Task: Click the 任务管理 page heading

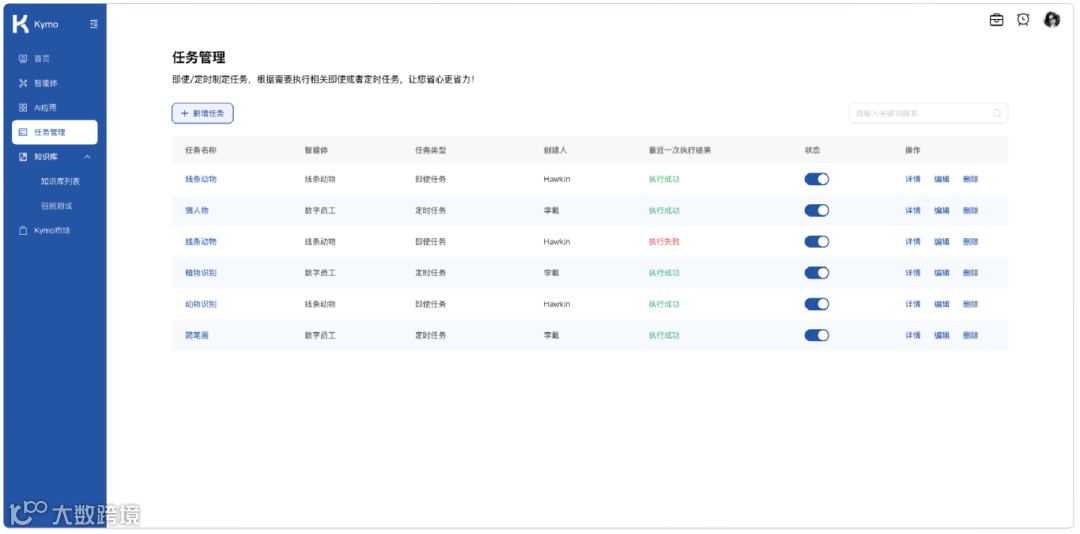Action: 198,58
